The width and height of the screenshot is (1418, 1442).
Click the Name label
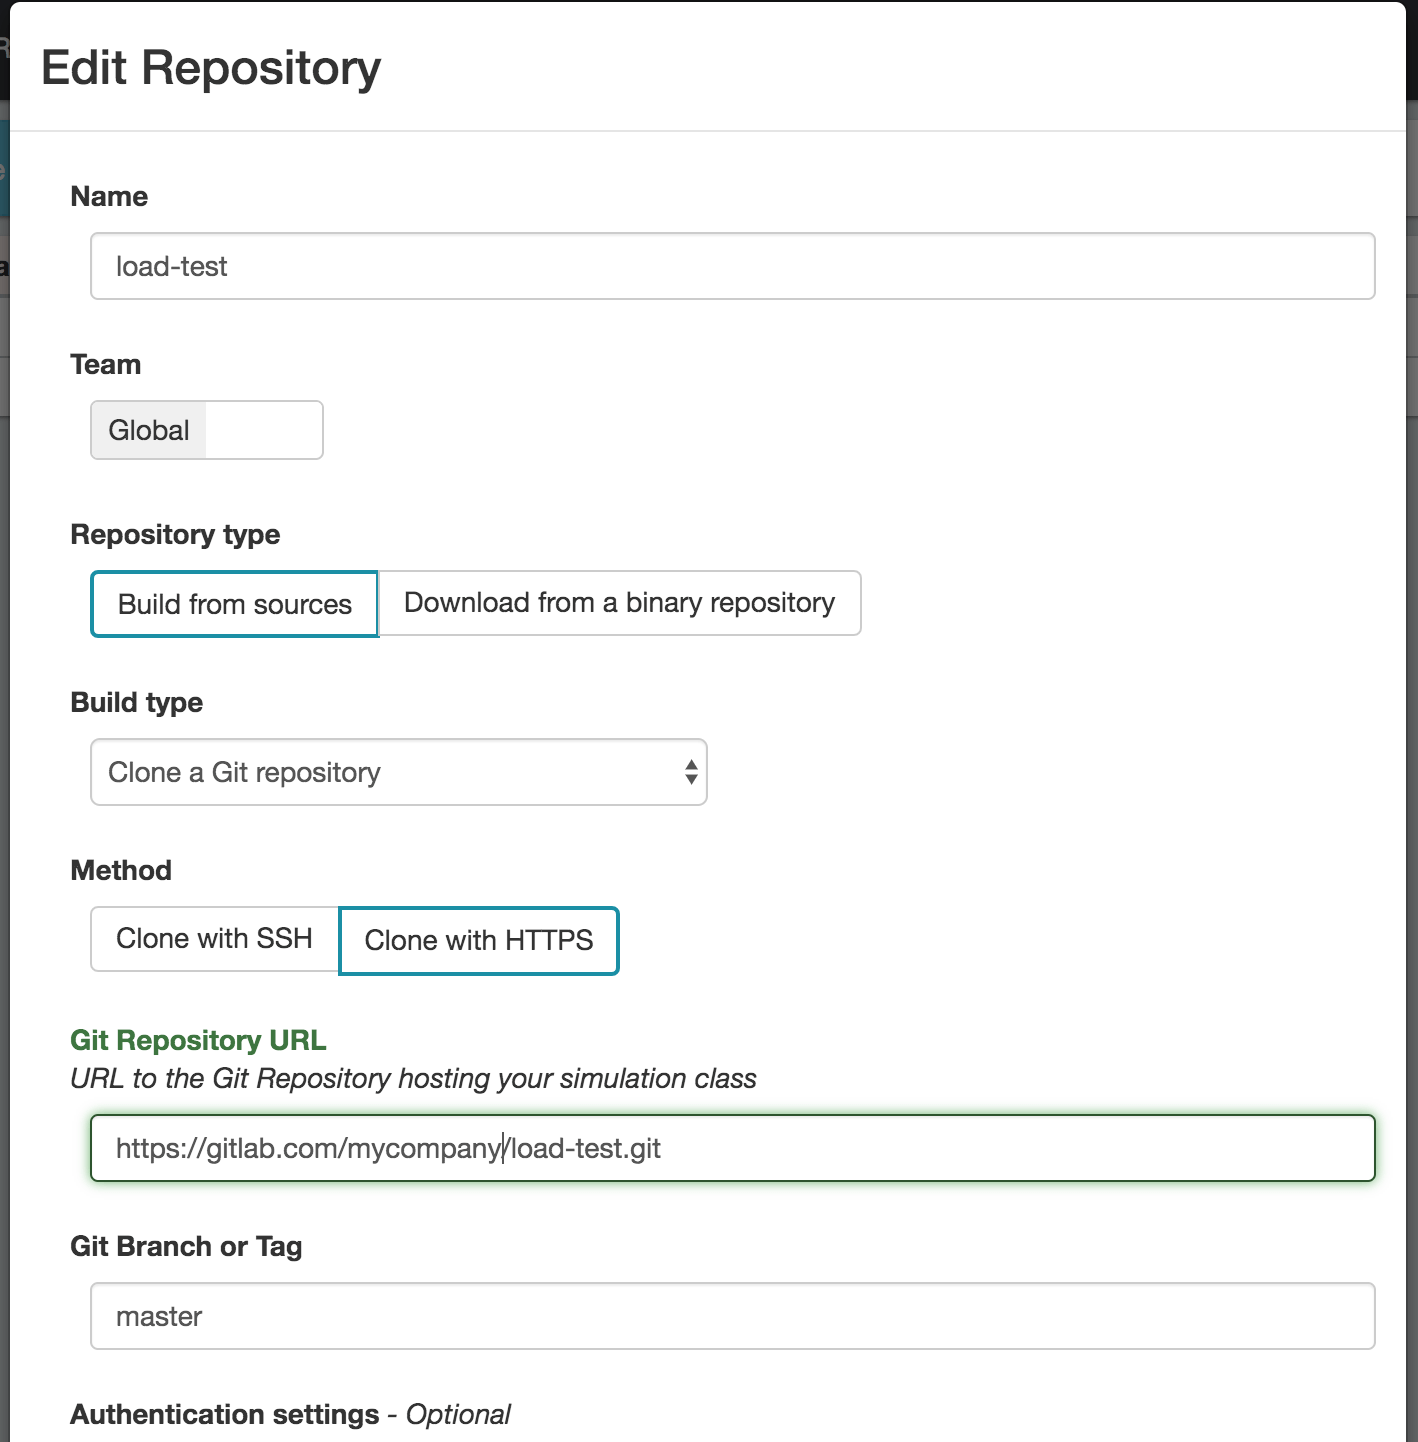(x=109, y=196)
